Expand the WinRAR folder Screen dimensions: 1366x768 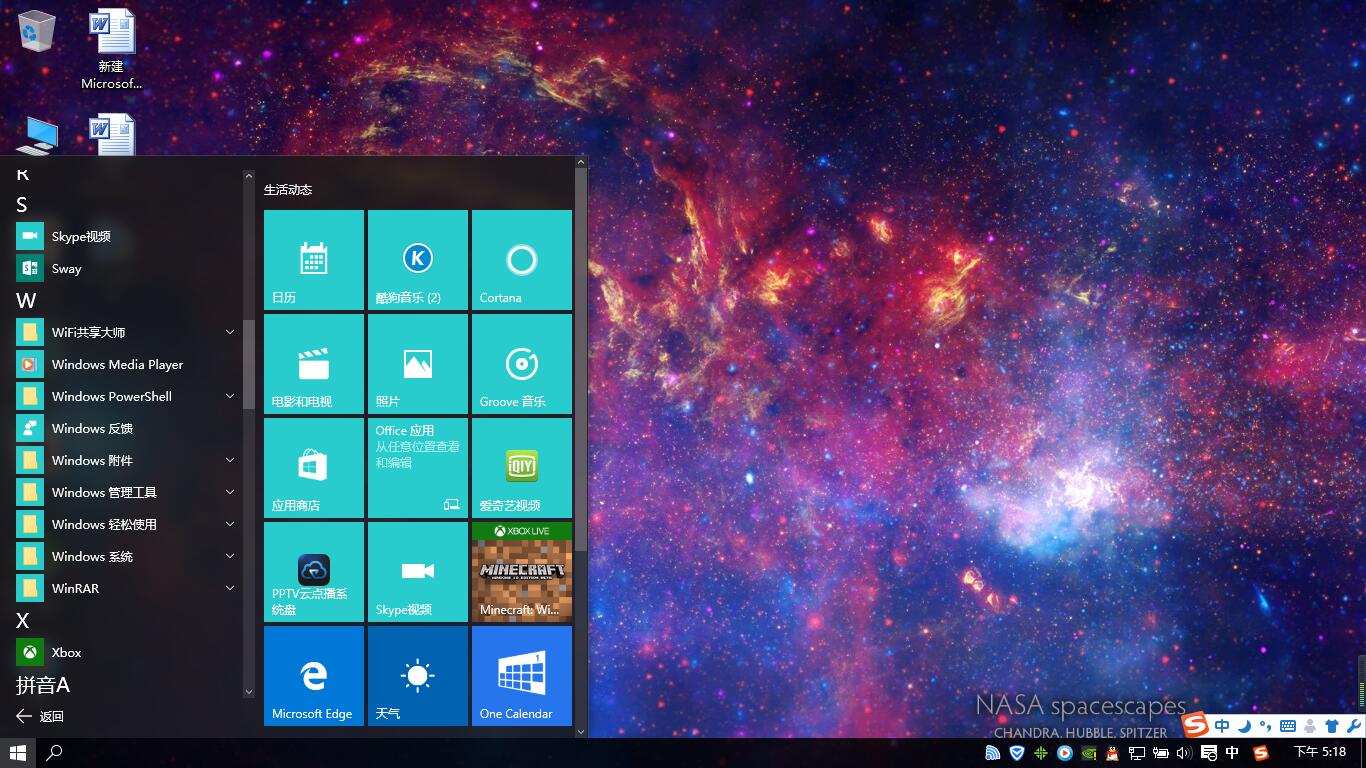[128, 588]
